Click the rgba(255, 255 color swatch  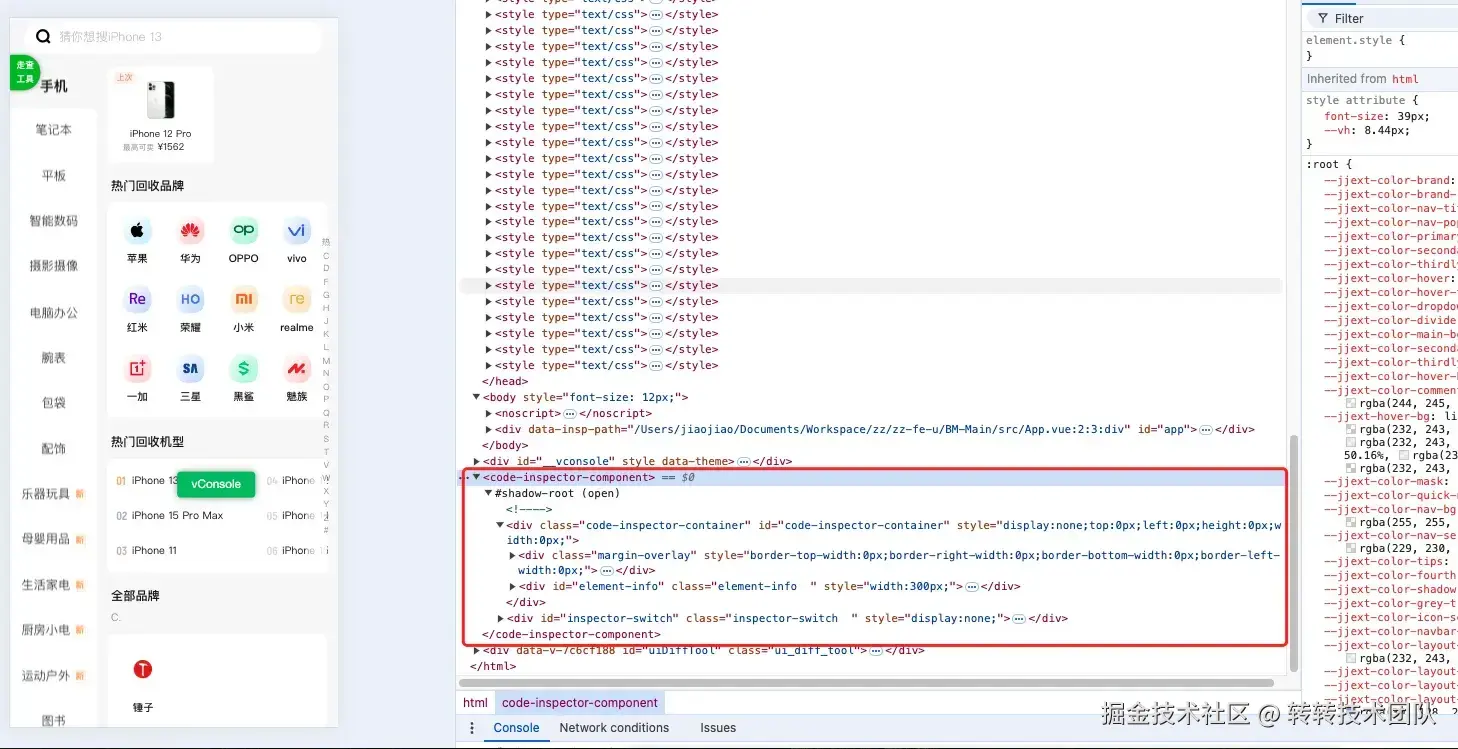1352,523
